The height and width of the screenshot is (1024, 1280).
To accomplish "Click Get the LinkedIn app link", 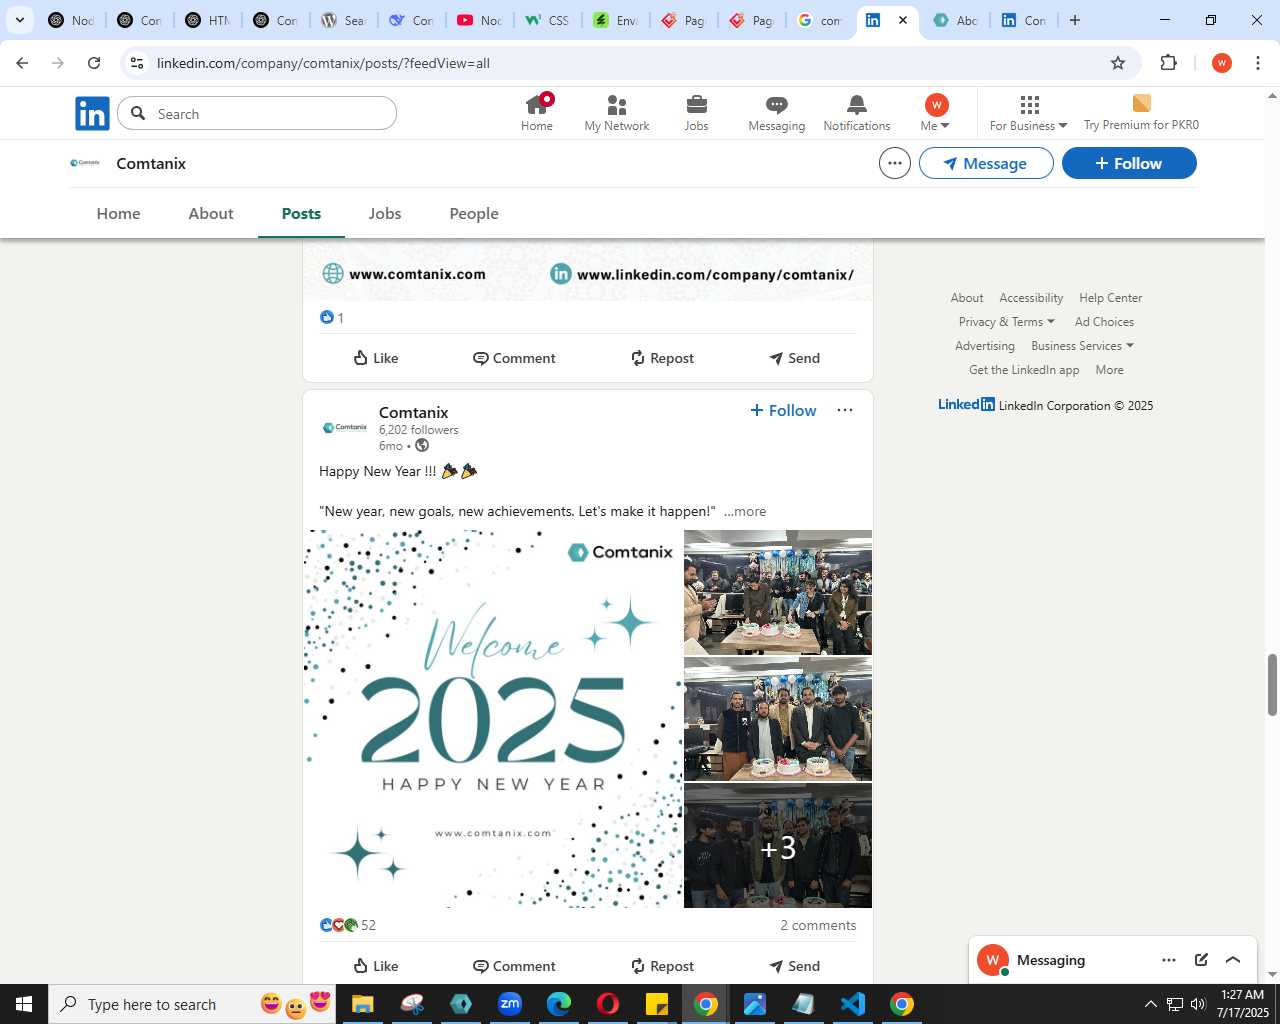I will tap(1024, 370).
